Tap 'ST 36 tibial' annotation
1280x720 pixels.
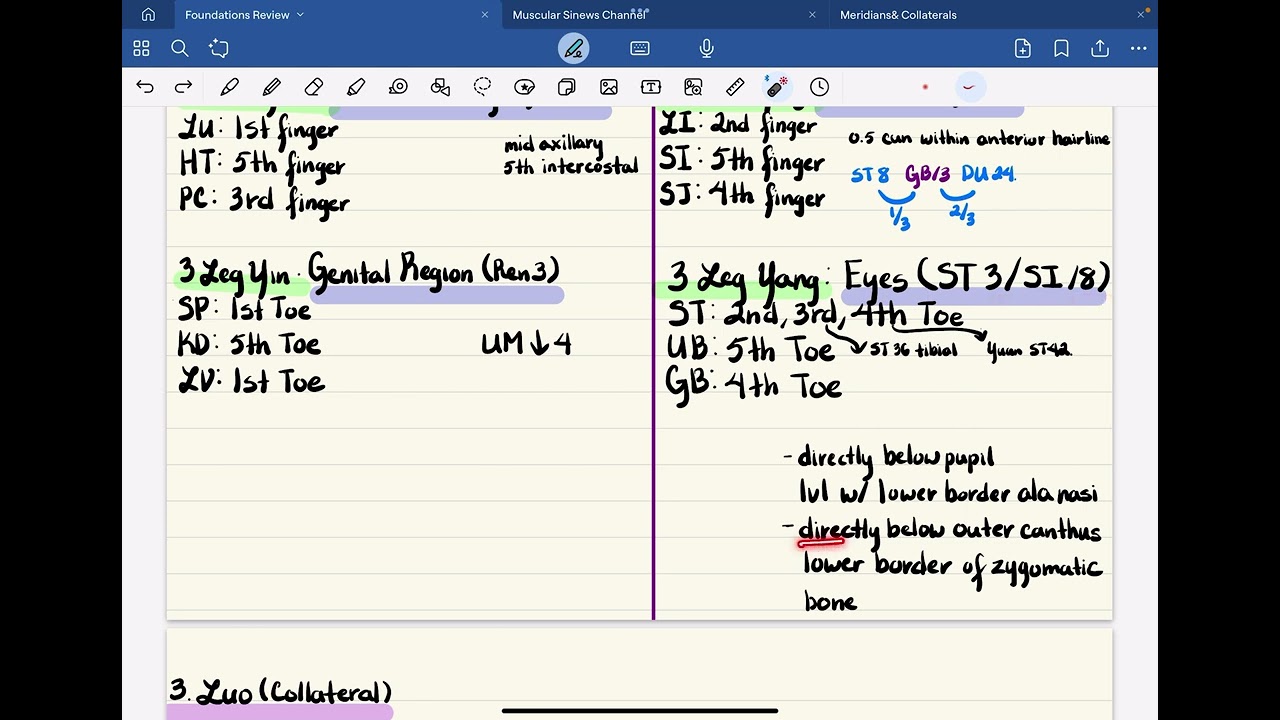[x=912, y=350]
